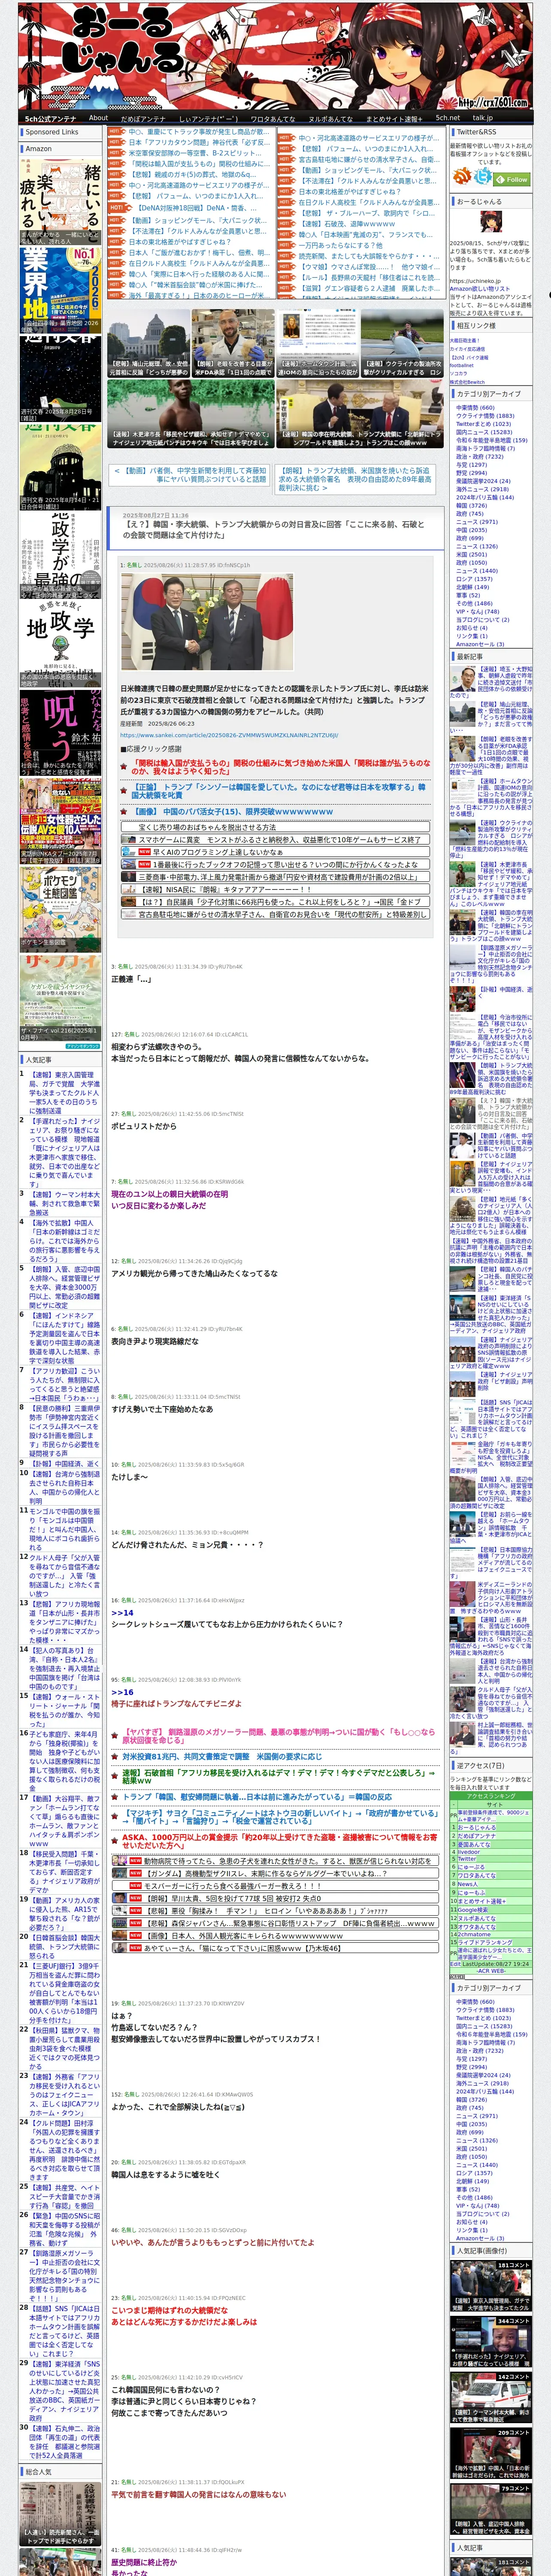Click the green Follow button
This screenshot has width=551, height=2576.
(513, 179)
